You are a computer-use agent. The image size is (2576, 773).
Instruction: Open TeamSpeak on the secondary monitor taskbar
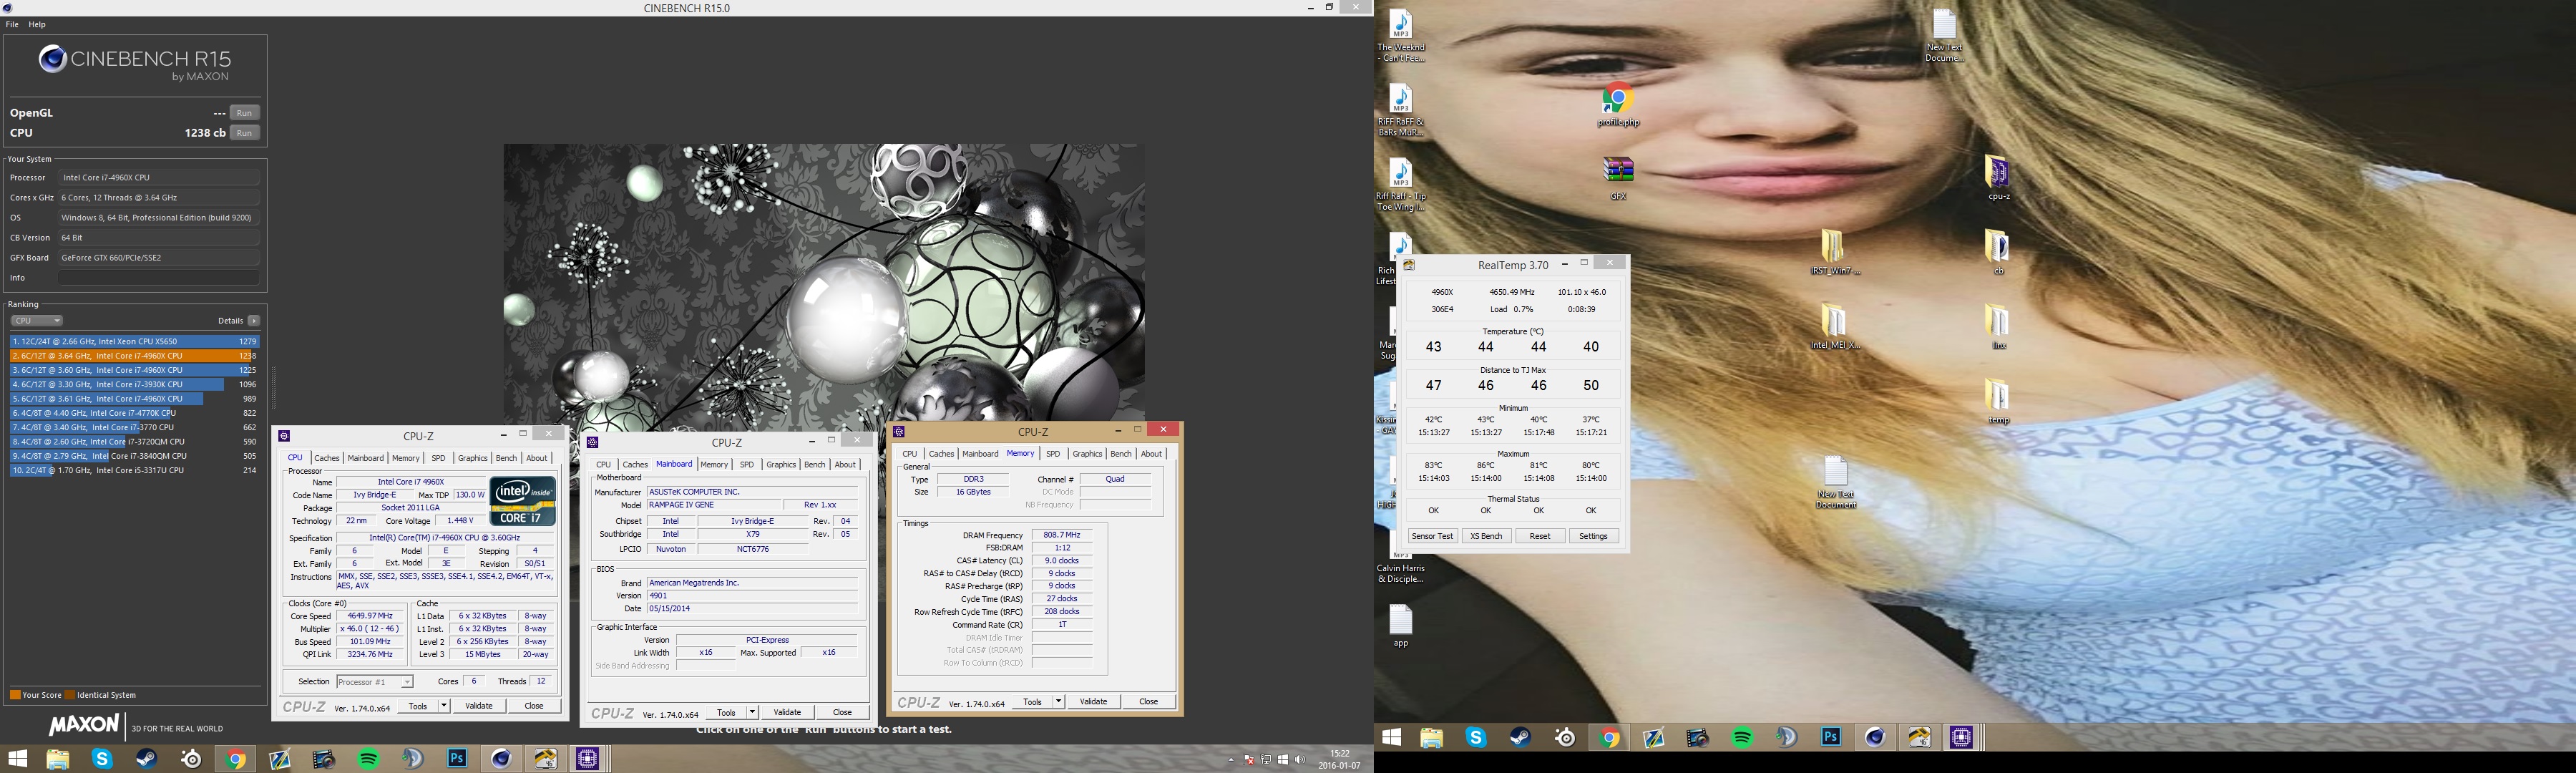coord(1786,738)
